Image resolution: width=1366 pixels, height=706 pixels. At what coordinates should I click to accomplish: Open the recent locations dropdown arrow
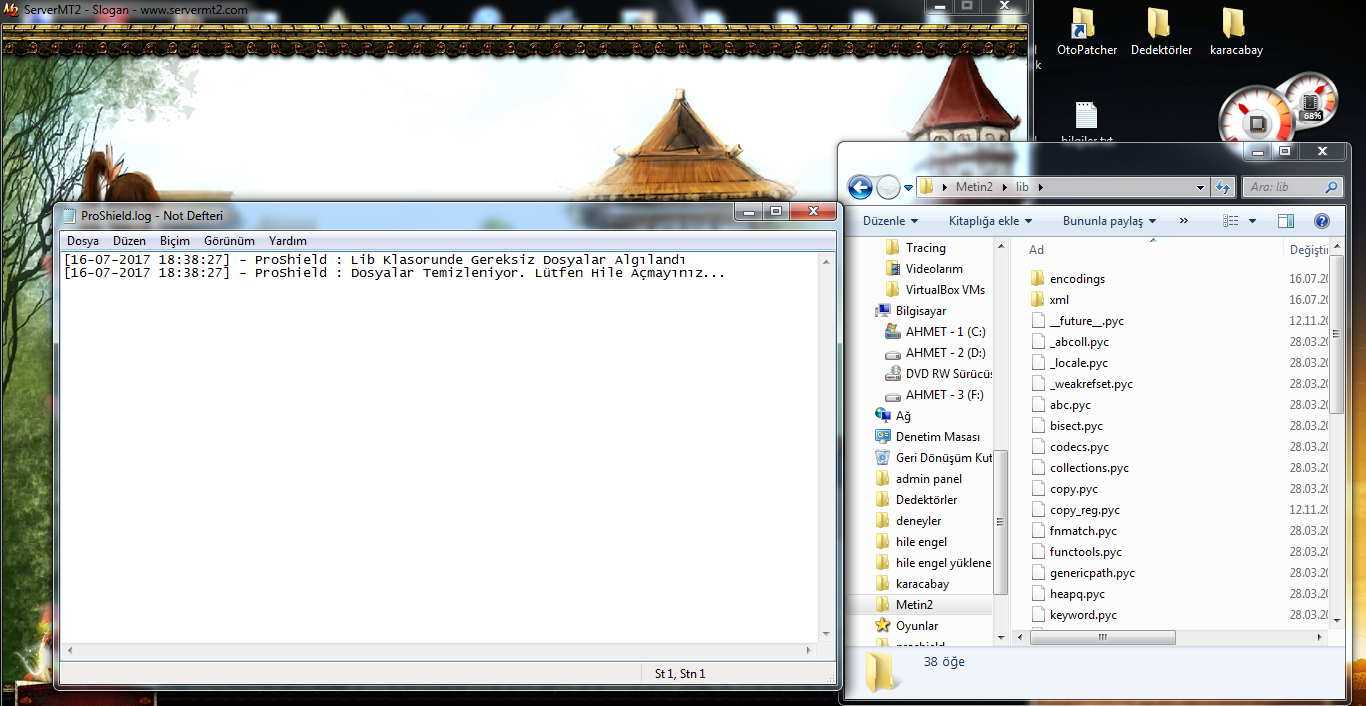click(908, 187)
